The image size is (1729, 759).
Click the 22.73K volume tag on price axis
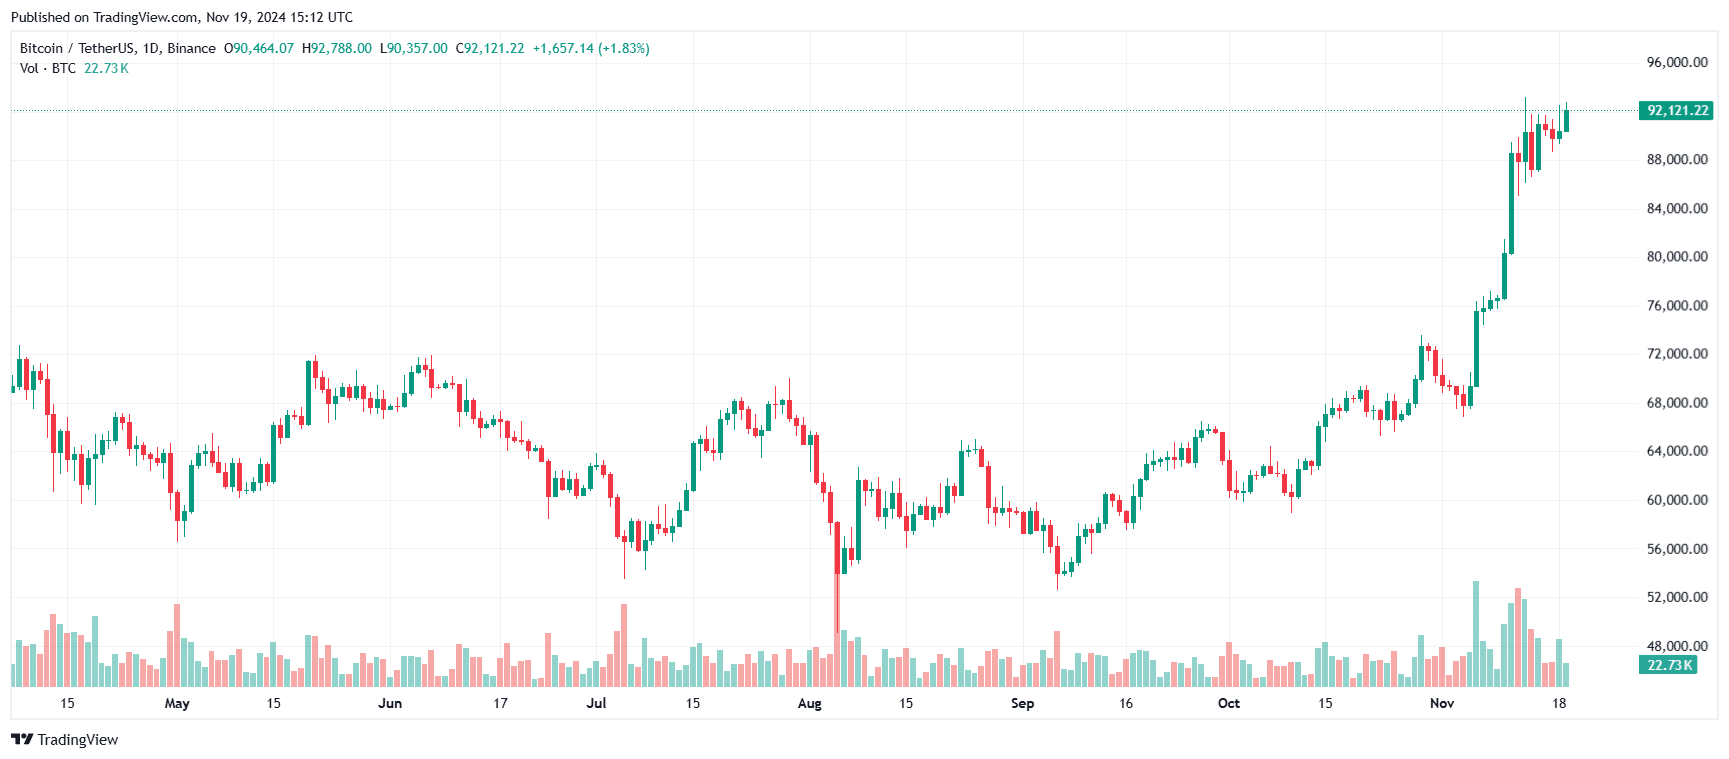[1669, 665]
